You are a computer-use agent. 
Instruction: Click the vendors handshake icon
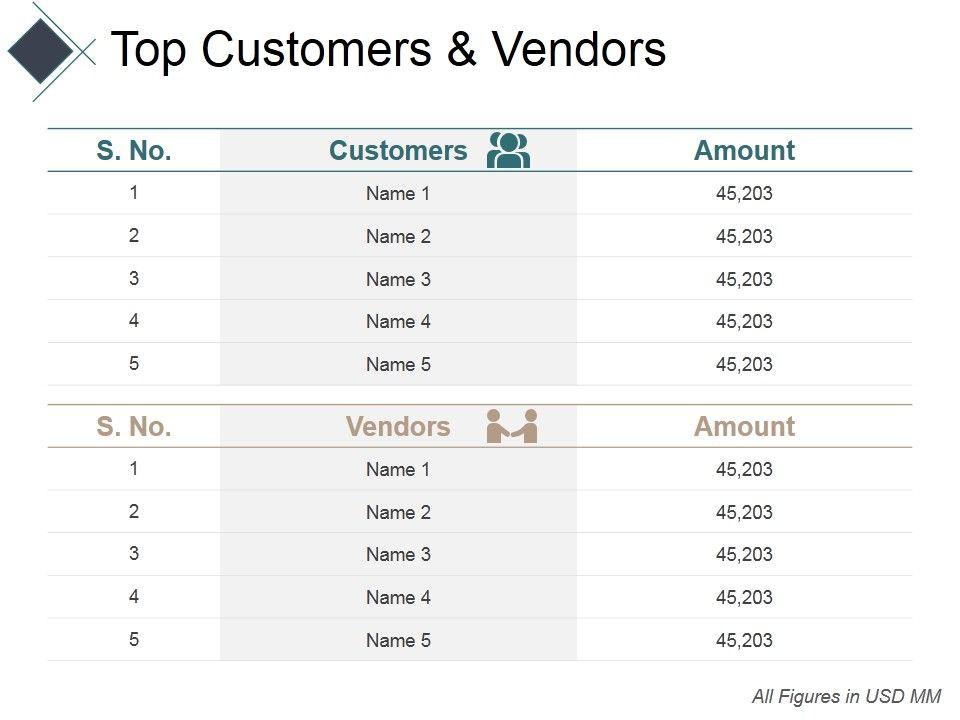tap(512, 426)
